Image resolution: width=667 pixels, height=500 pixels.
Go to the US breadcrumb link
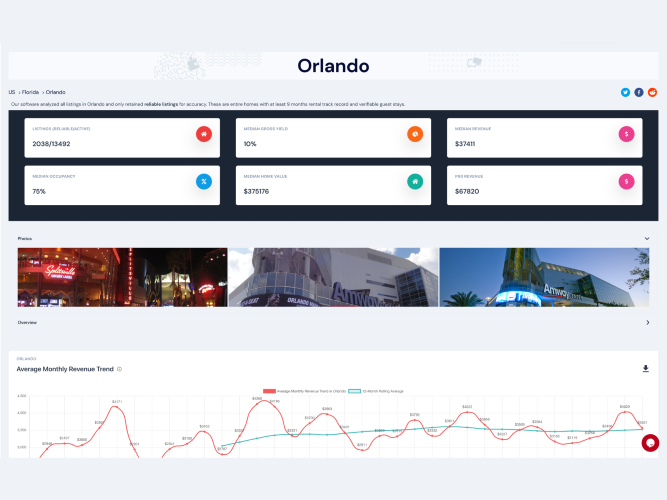pyautogui.click(x=12, y=92)
